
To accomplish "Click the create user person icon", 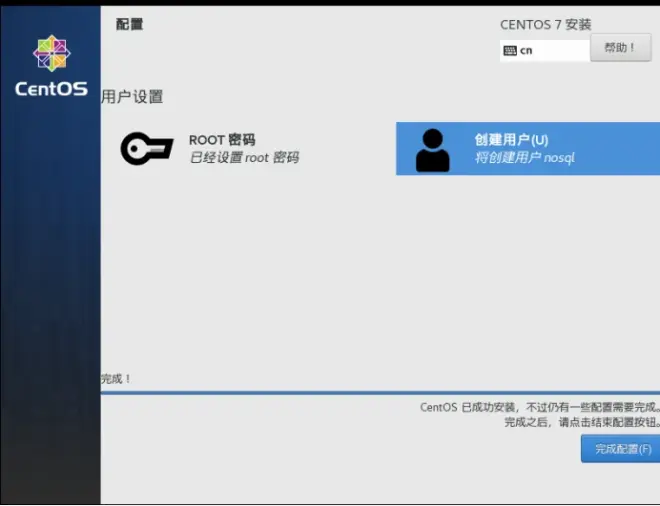I will click(432, 150).
